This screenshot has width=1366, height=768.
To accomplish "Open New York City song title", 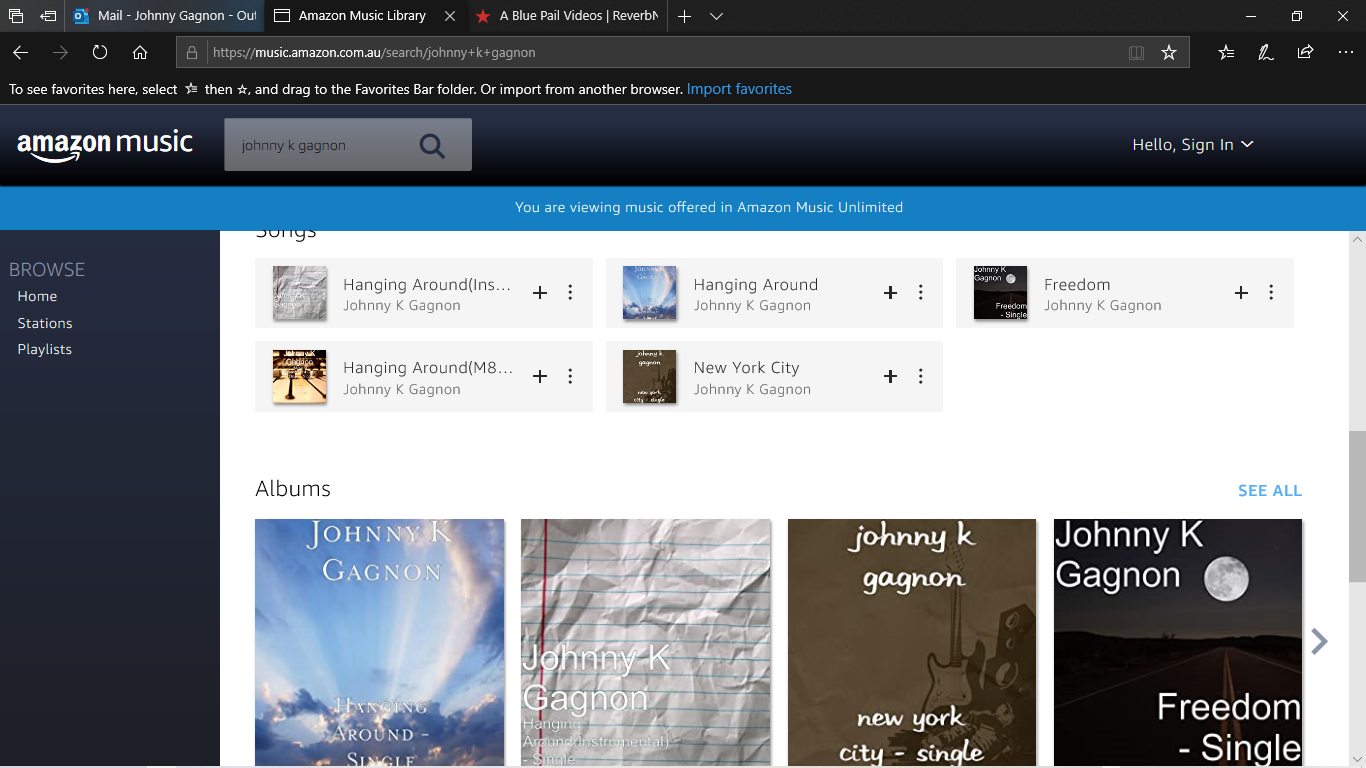I will coord(747,368).
